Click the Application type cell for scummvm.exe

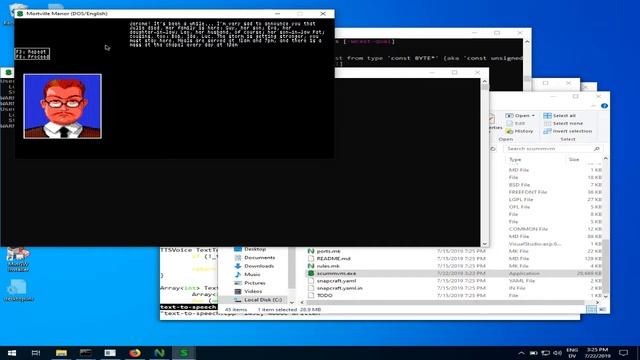(524, 273)
